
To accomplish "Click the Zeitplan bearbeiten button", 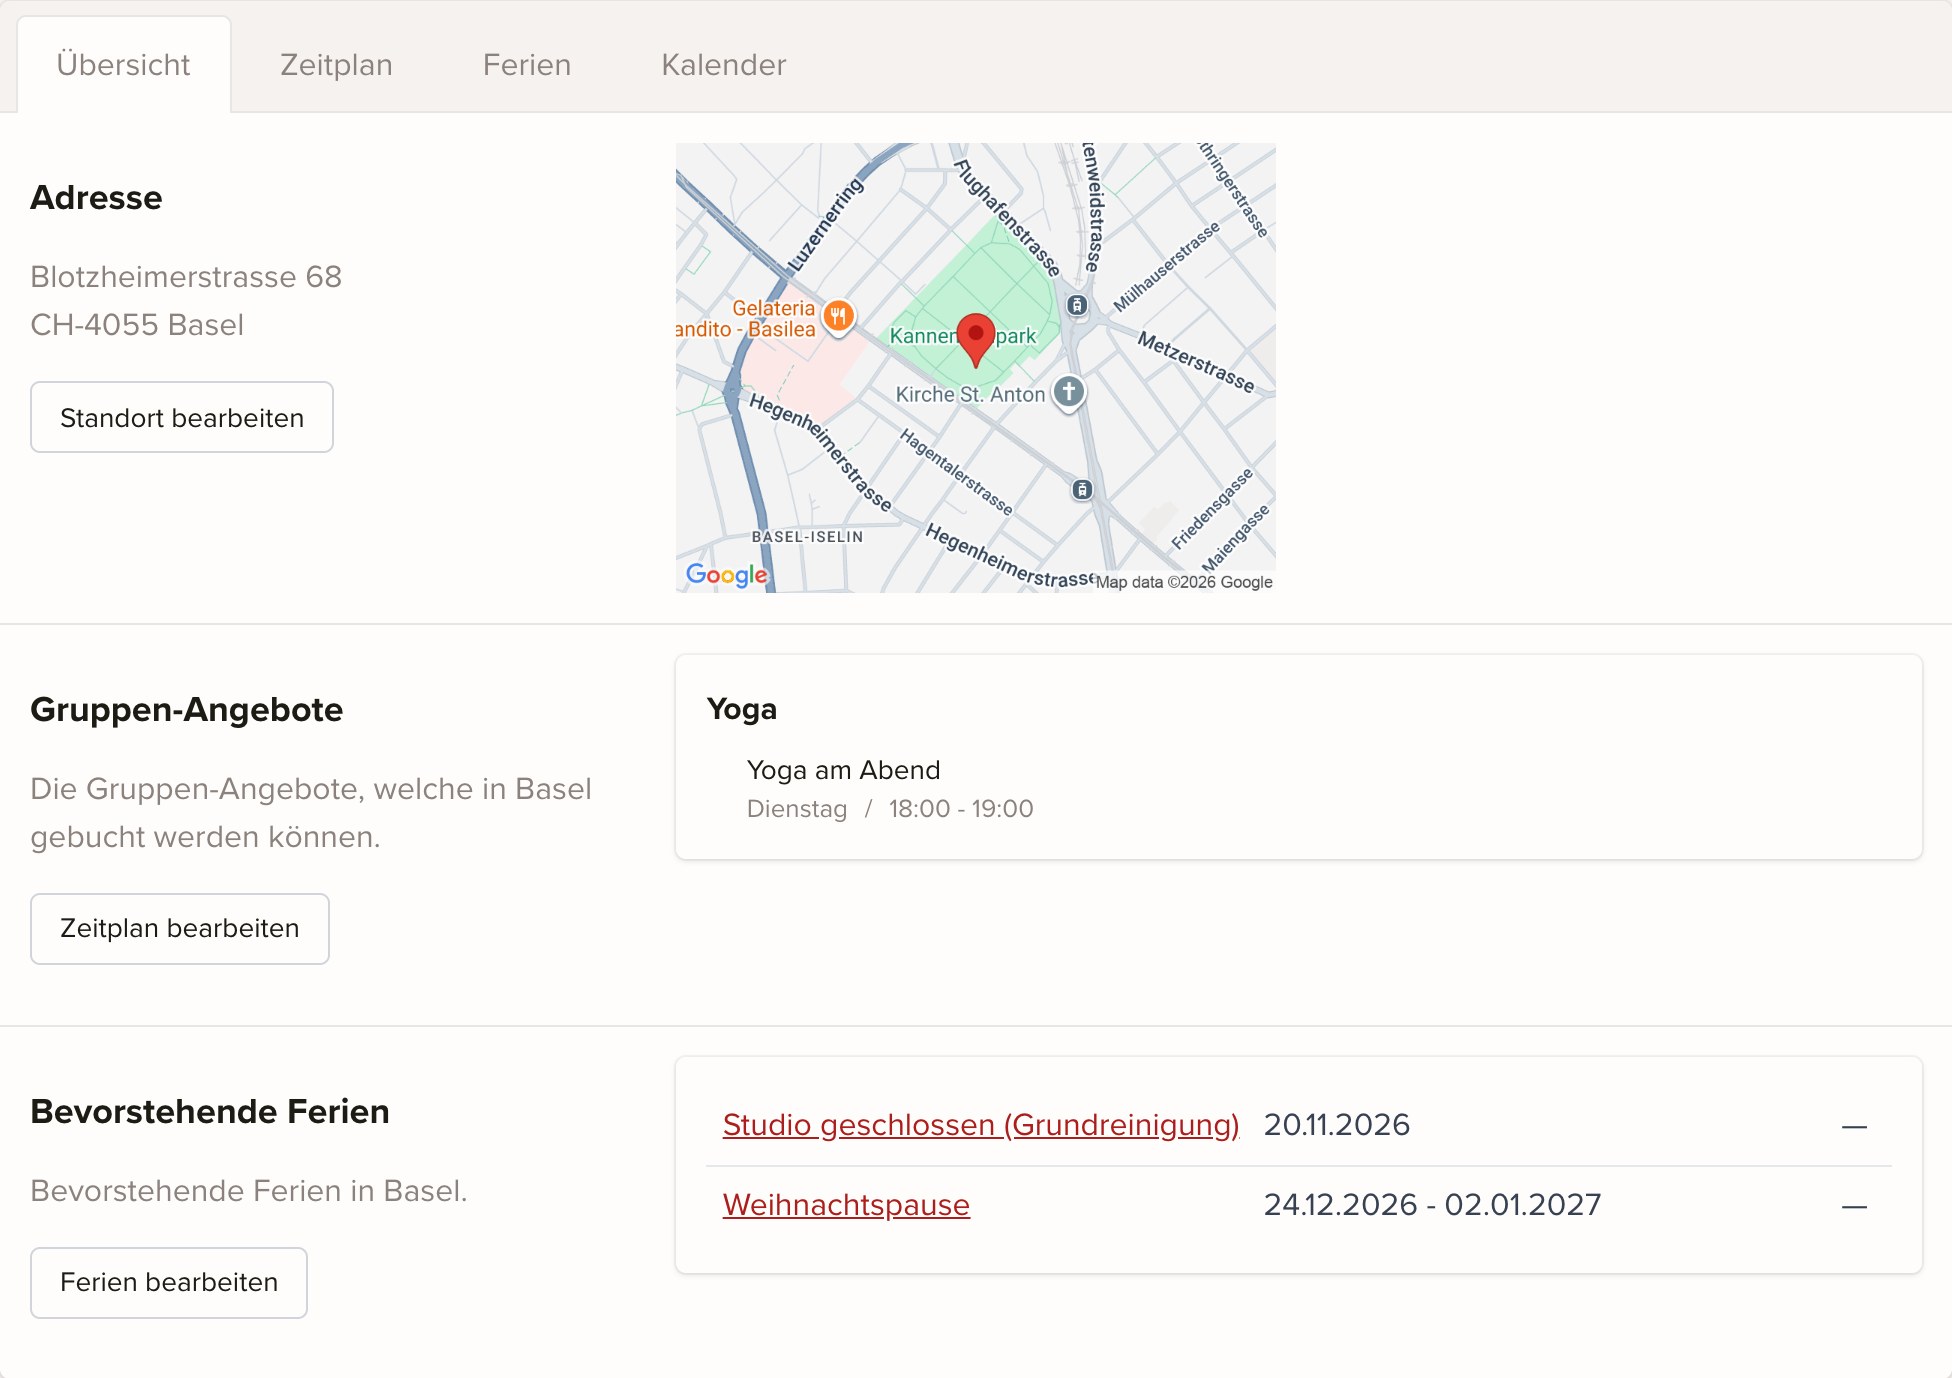I will [x=180, y=928].
